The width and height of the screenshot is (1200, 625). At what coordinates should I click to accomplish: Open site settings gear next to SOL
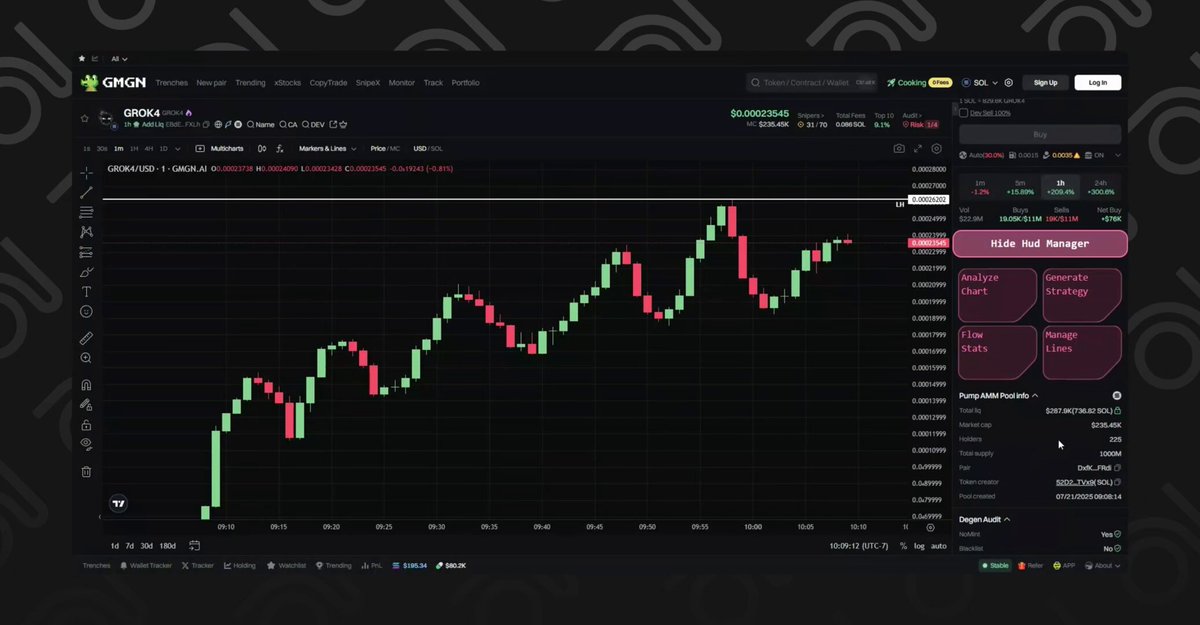pos(1008,83)
